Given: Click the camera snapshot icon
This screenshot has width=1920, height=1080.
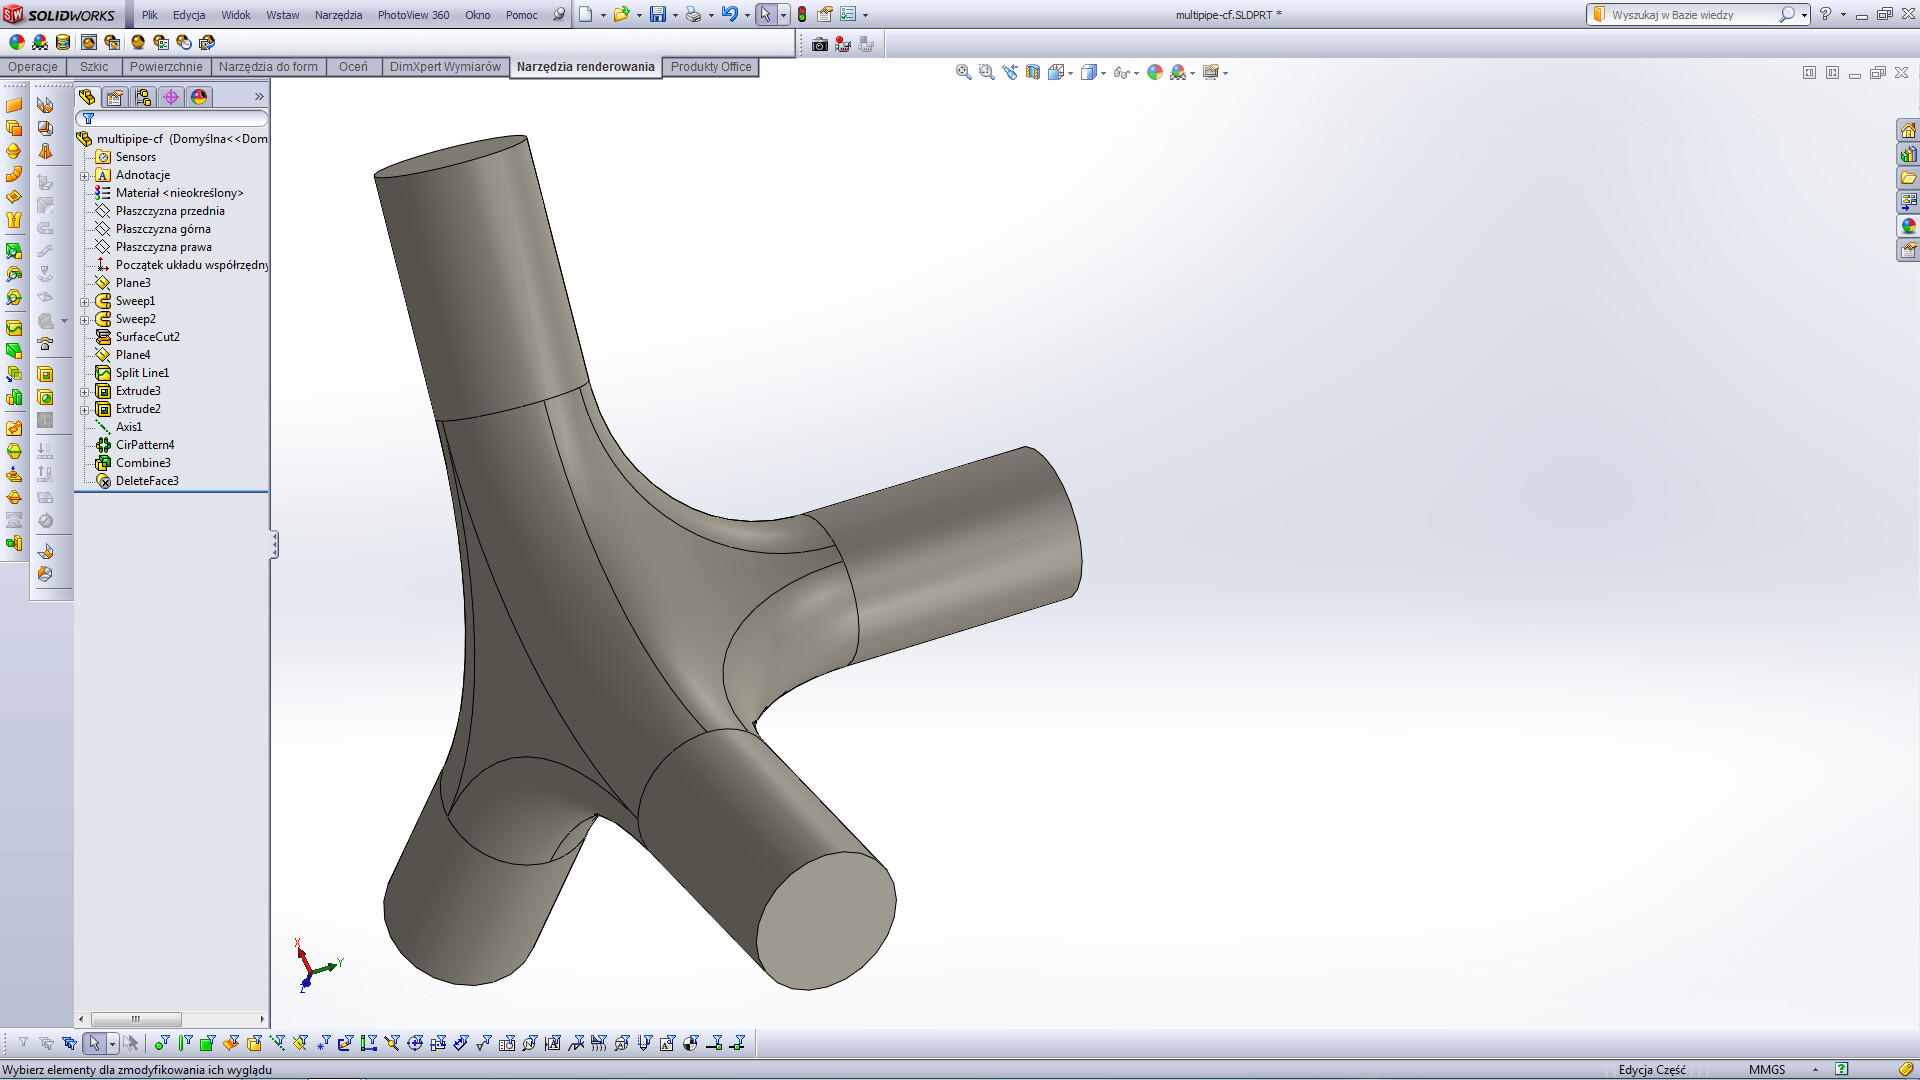Looking at the screenshot, I should (x=820, y=44).
